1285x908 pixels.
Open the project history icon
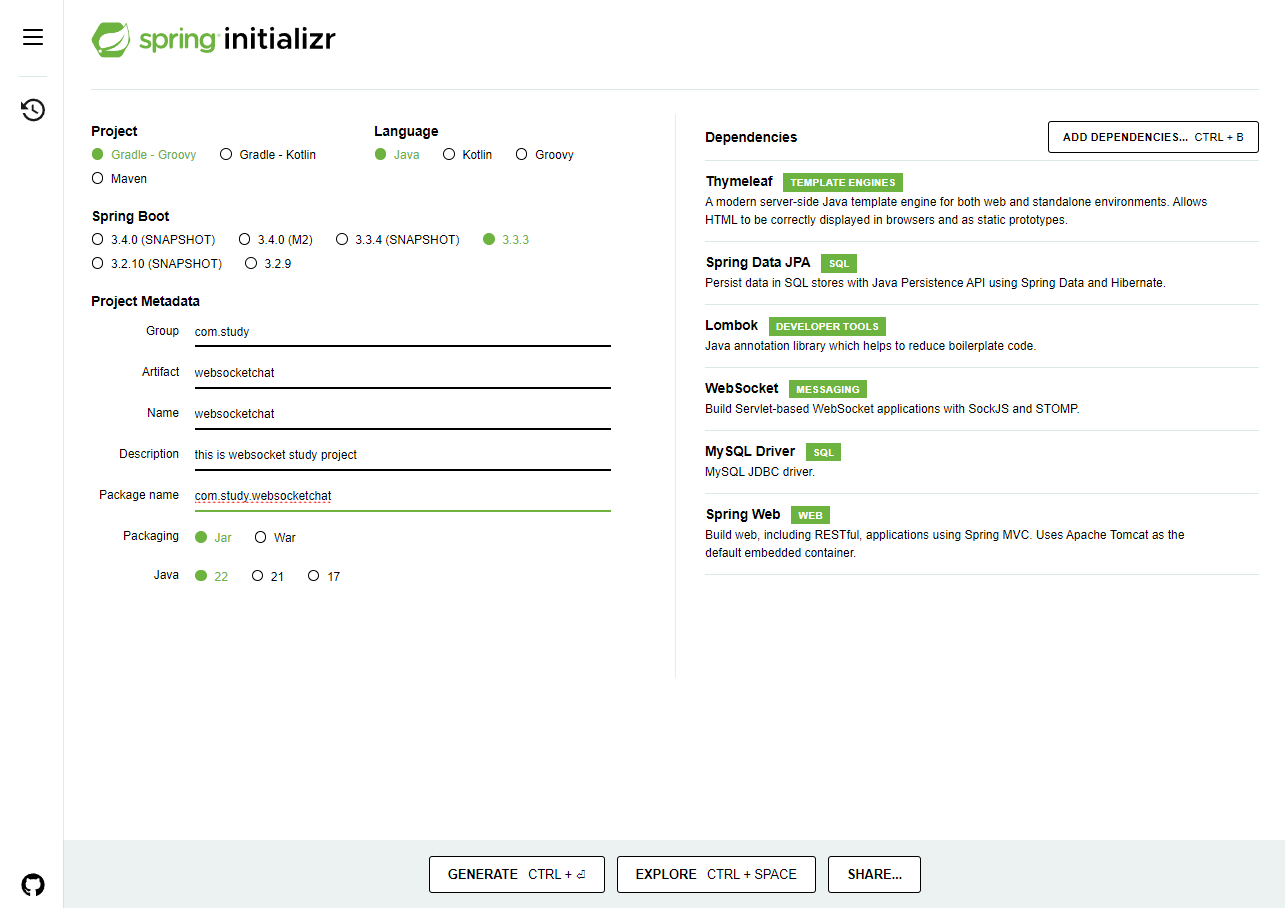pyautogui.click(x=33, y=110)
